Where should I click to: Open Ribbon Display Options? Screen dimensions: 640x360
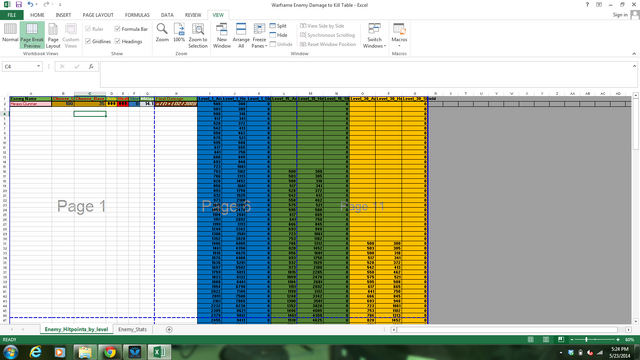[x=599, y=4]
